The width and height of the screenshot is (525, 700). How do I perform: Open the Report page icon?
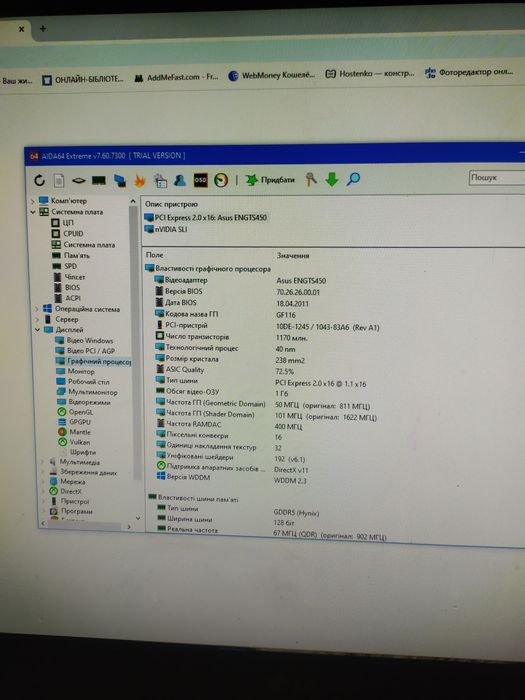click(x=58, y=181)
